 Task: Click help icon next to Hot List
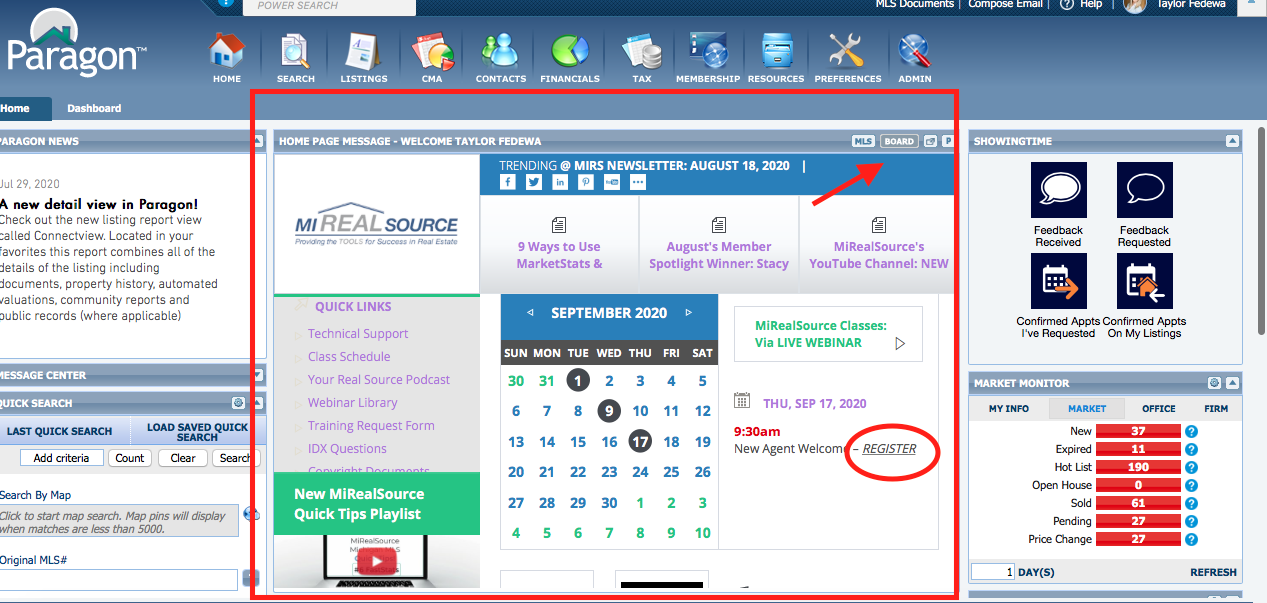1191,468
